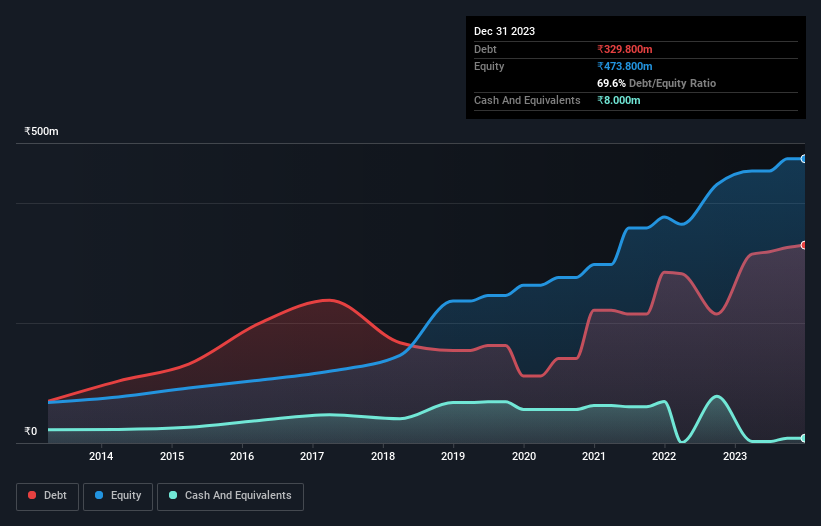Click the ₹500m y-axis label

41,131
